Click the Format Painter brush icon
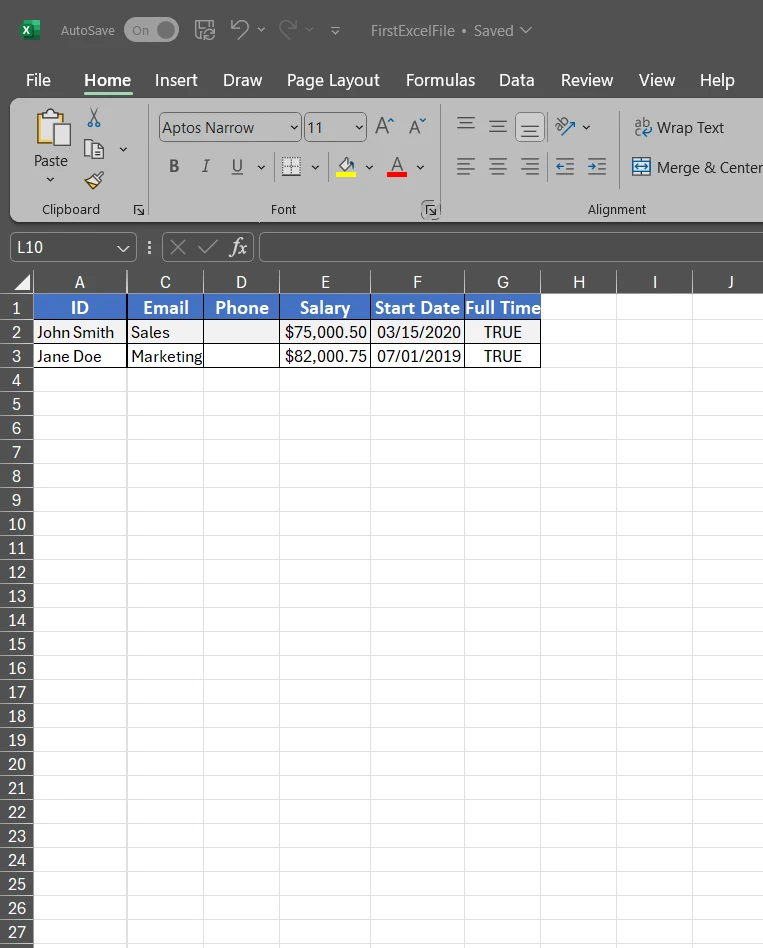The height and width of the screenshot is (948, 763). point(94,180)
